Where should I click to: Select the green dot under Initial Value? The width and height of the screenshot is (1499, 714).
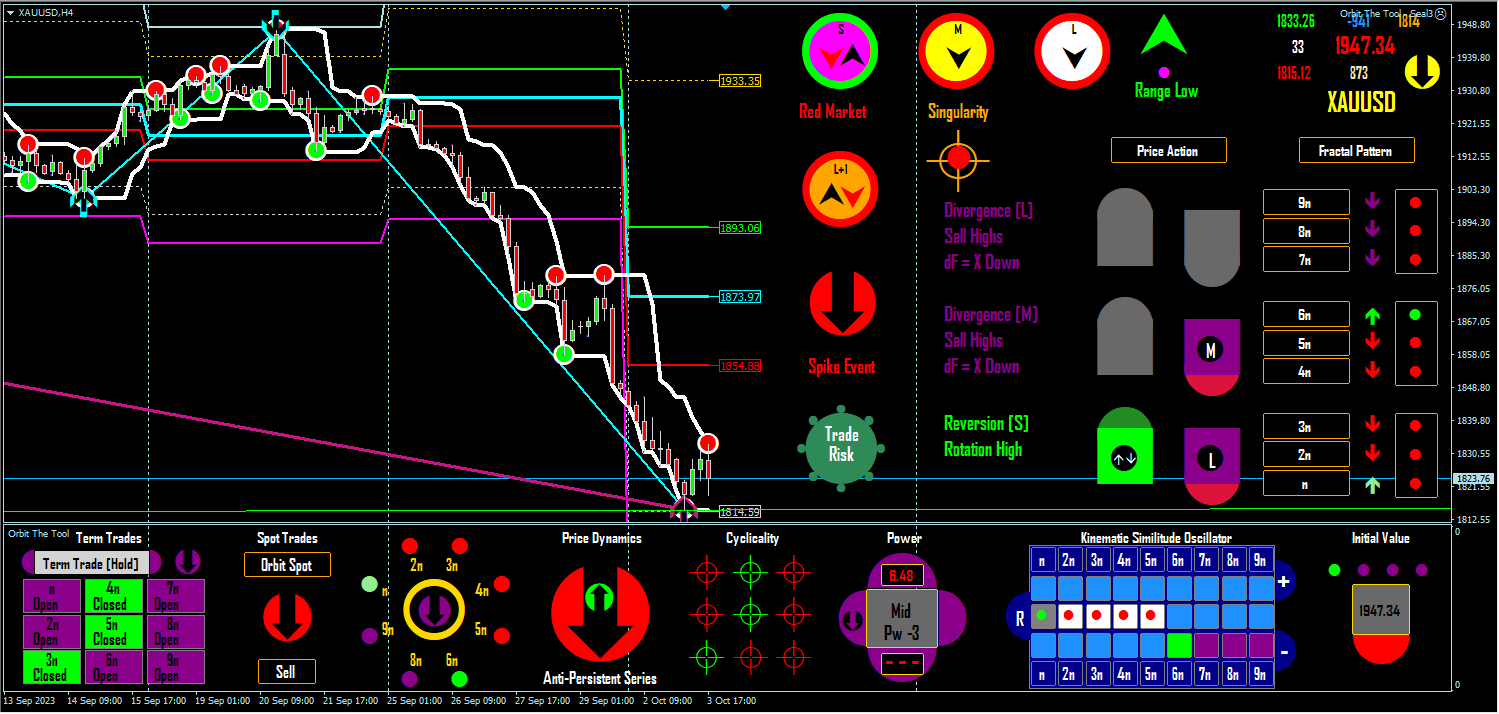[x=1334, y=570]
